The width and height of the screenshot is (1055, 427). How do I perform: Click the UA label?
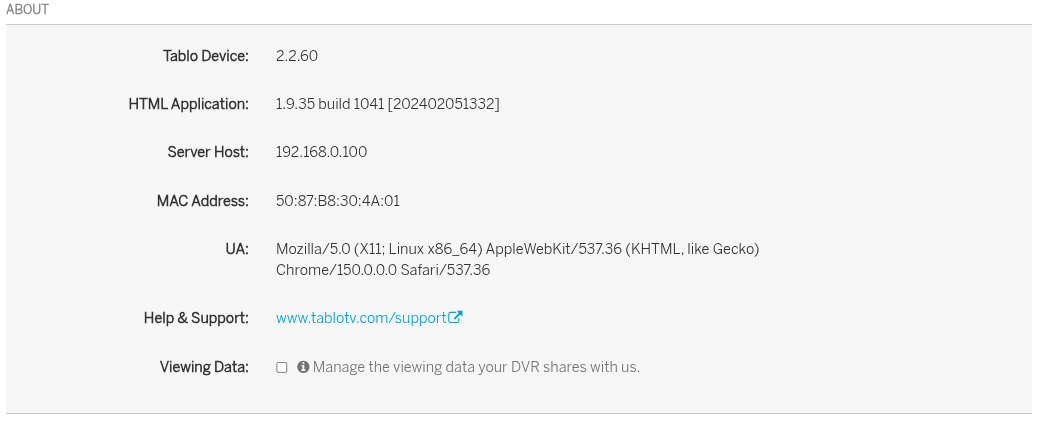click(x=237, y=249)
